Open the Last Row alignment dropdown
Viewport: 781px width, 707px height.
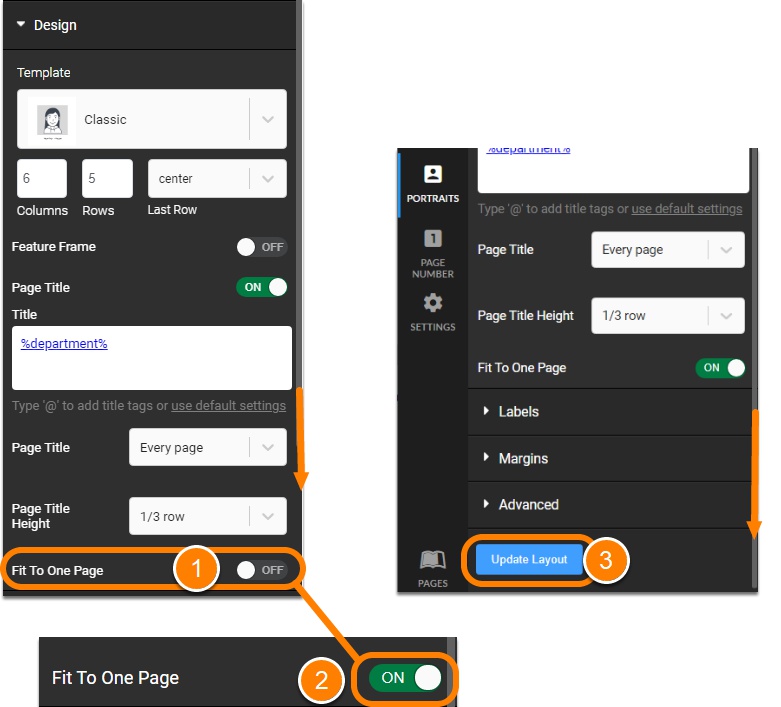pyautogui.click(x=216, y=179)
